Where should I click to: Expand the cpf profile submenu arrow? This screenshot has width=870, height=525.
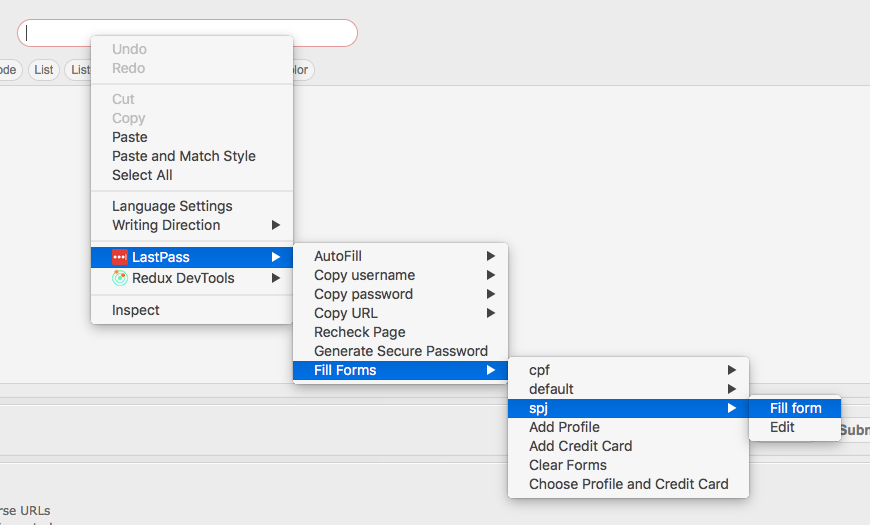pyautogui.click(x=732, y=370)
